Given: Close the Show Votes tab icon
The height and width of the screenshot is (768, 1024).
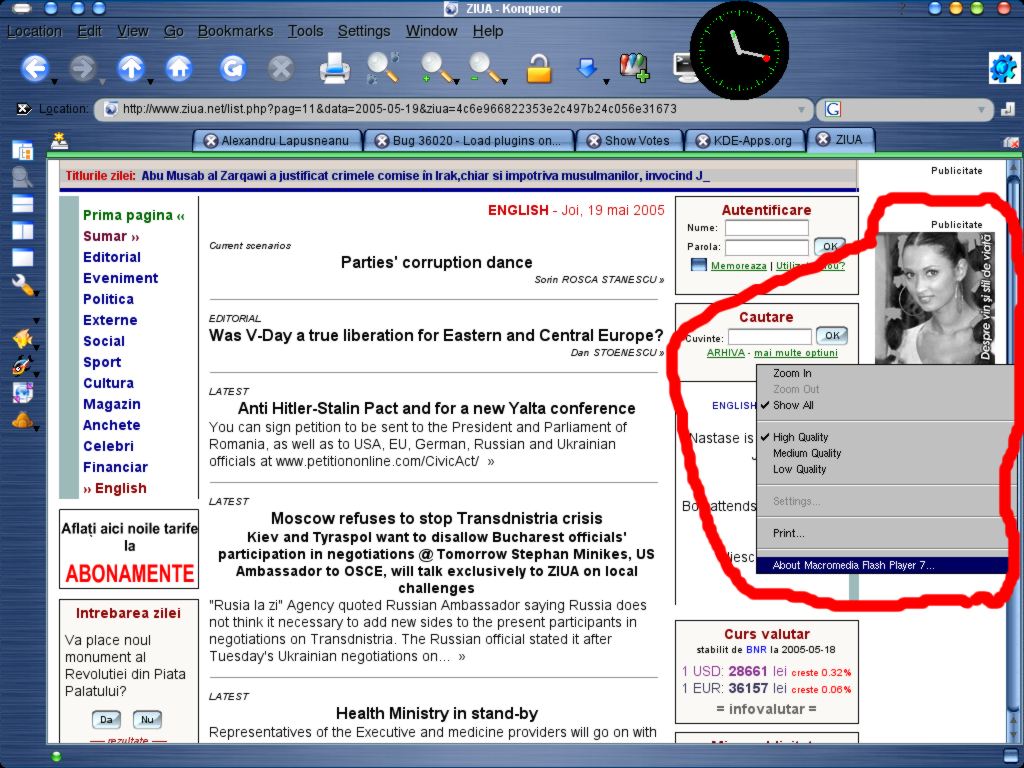Looking at the screenshot, I should point(594,140).
